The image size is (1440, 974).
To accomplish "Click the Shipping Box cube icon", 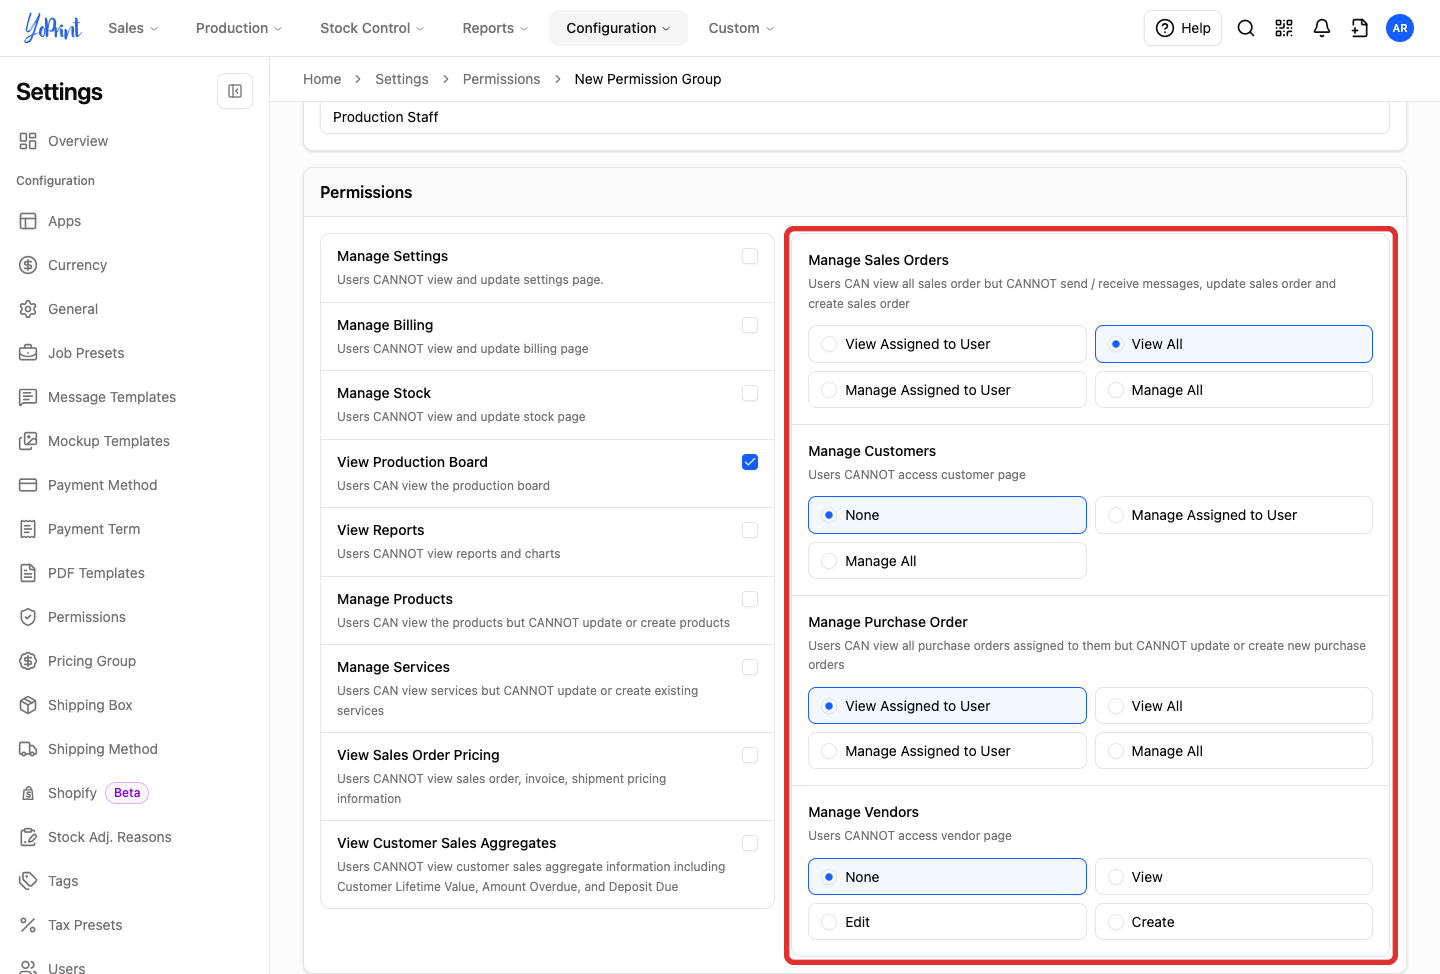I will (x=28, y=705).
